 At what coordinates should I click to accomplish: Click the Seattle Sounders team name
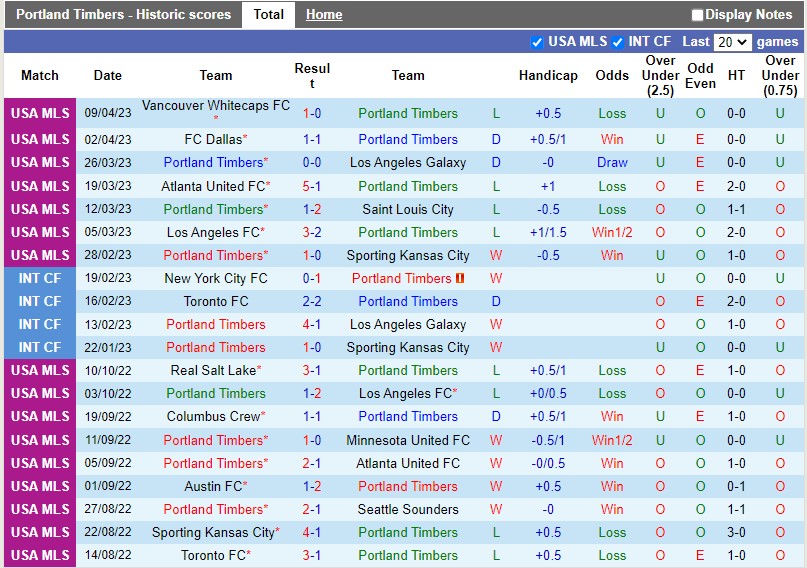click(x=408, y=509)
